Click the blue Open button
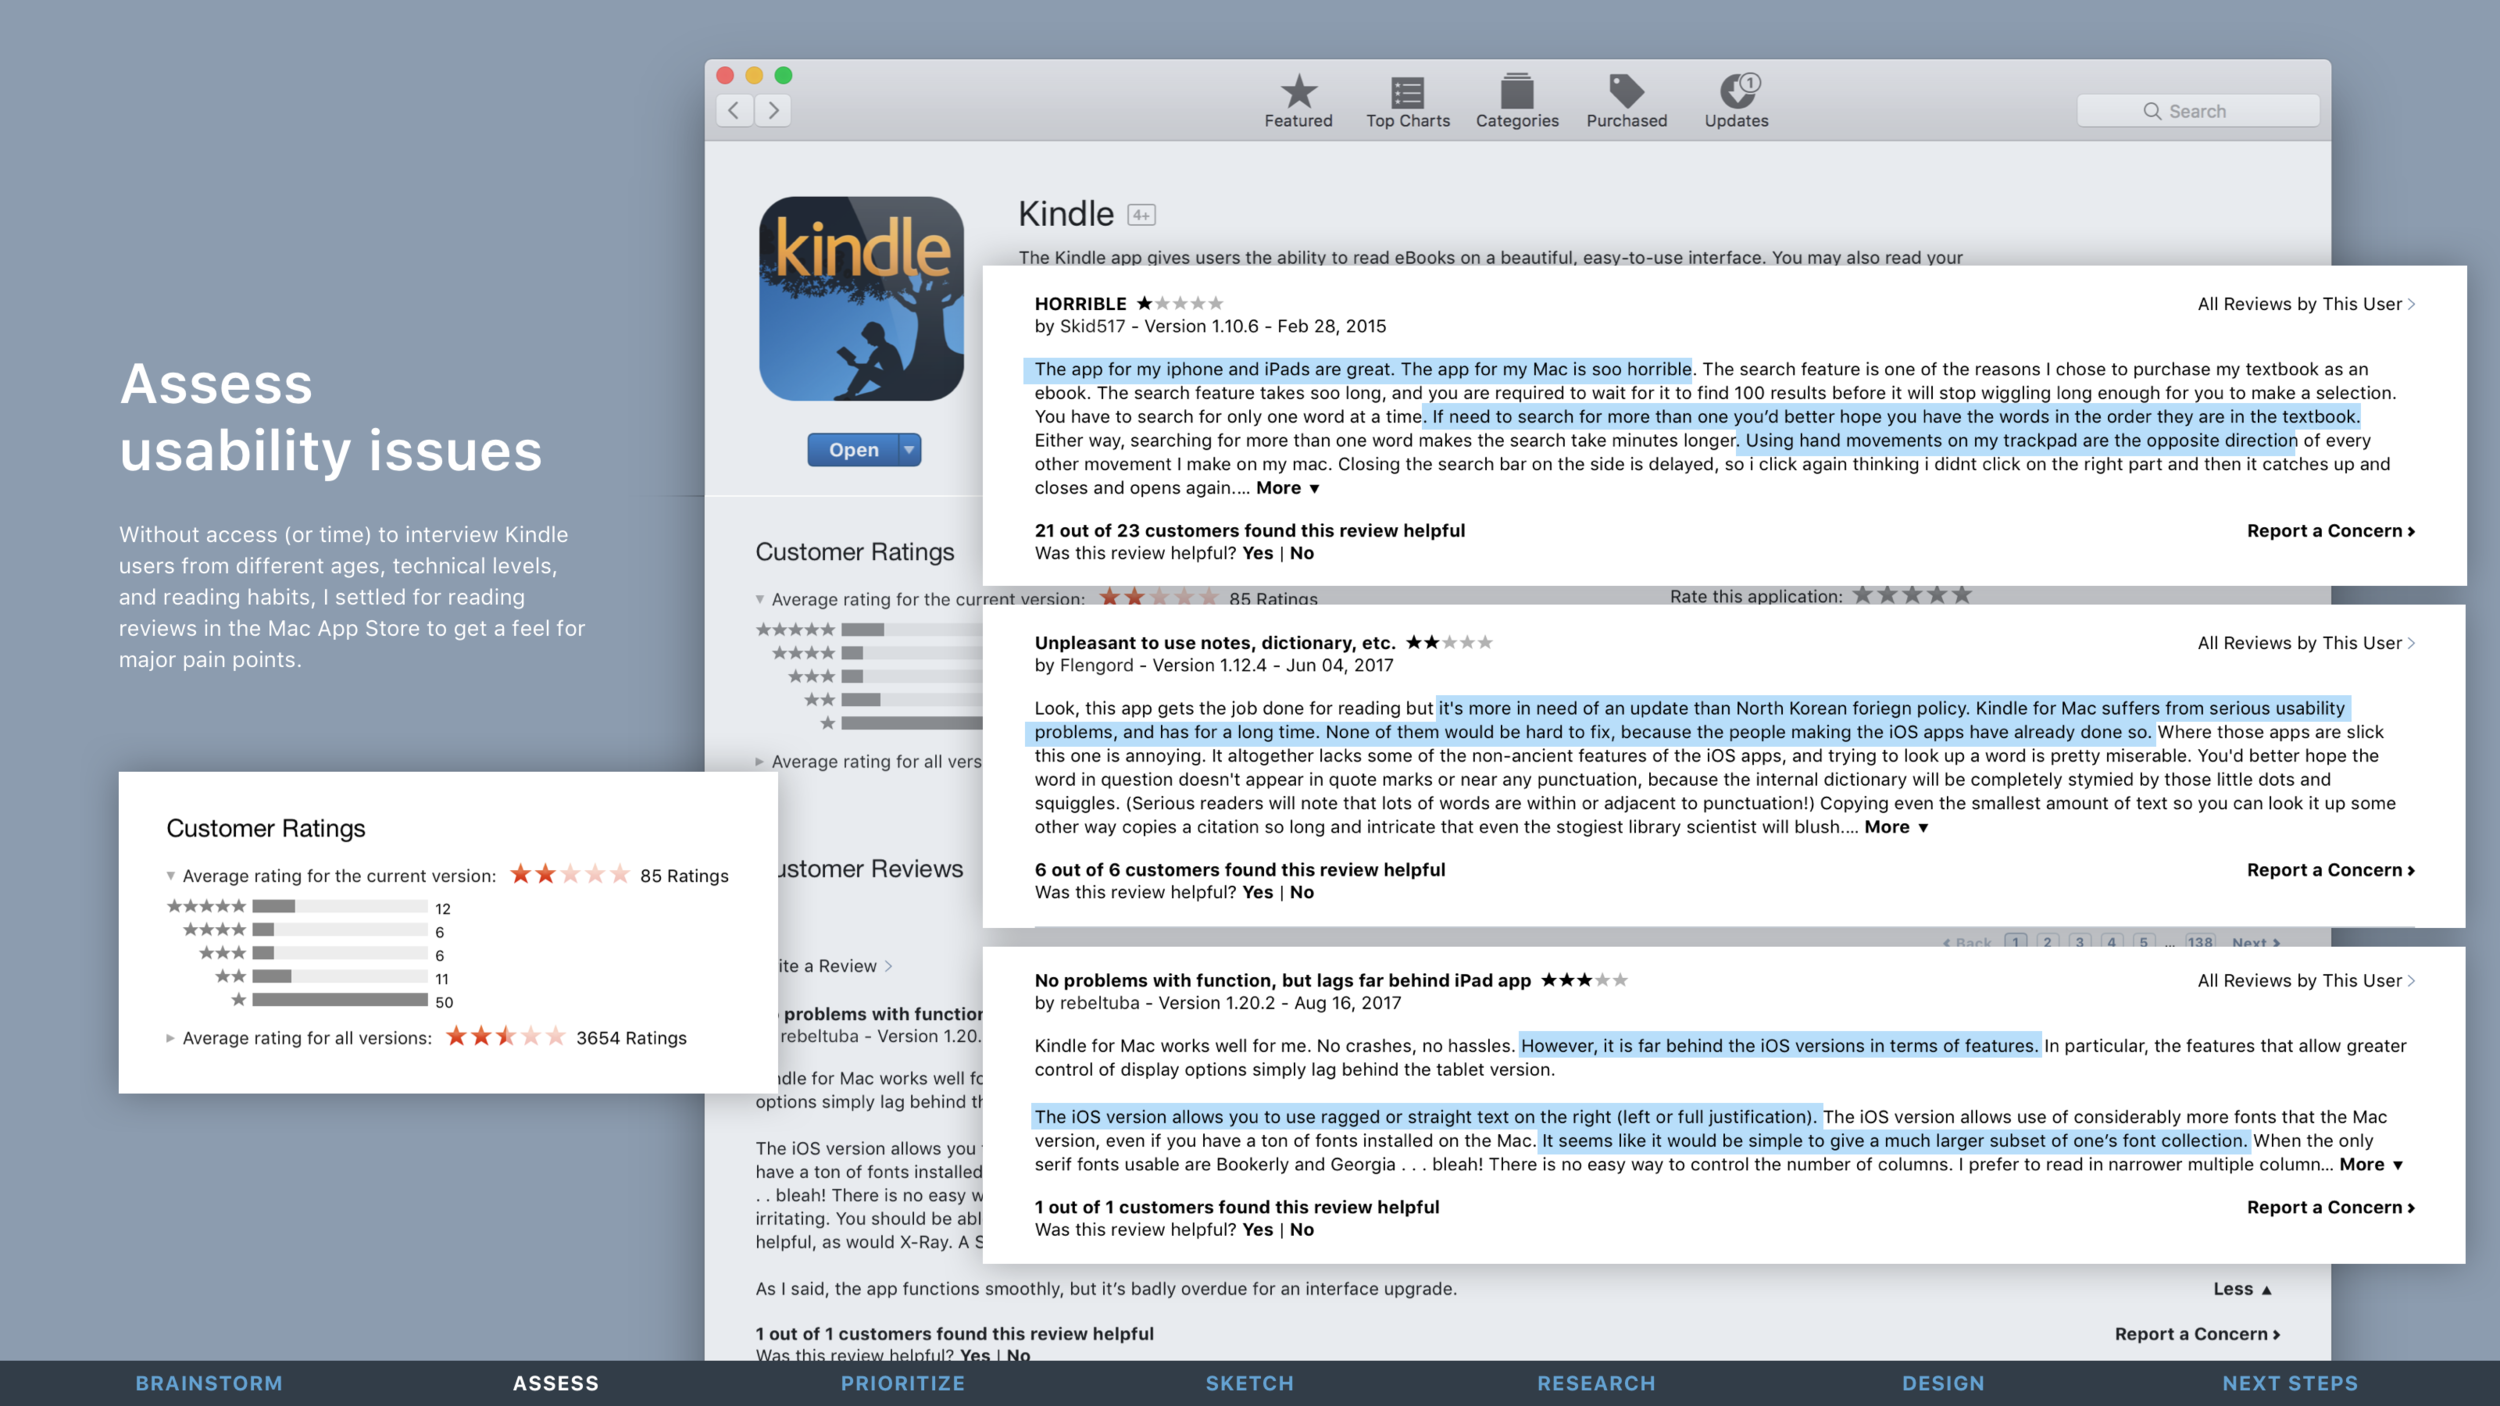This screenshot has height=1406, width=2500. [x=853, y=450]
